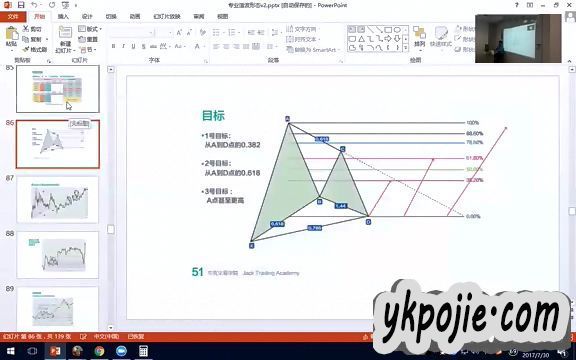
Task: Expand the Layout (版式) dropdown
Action: [x=90, y=29]
